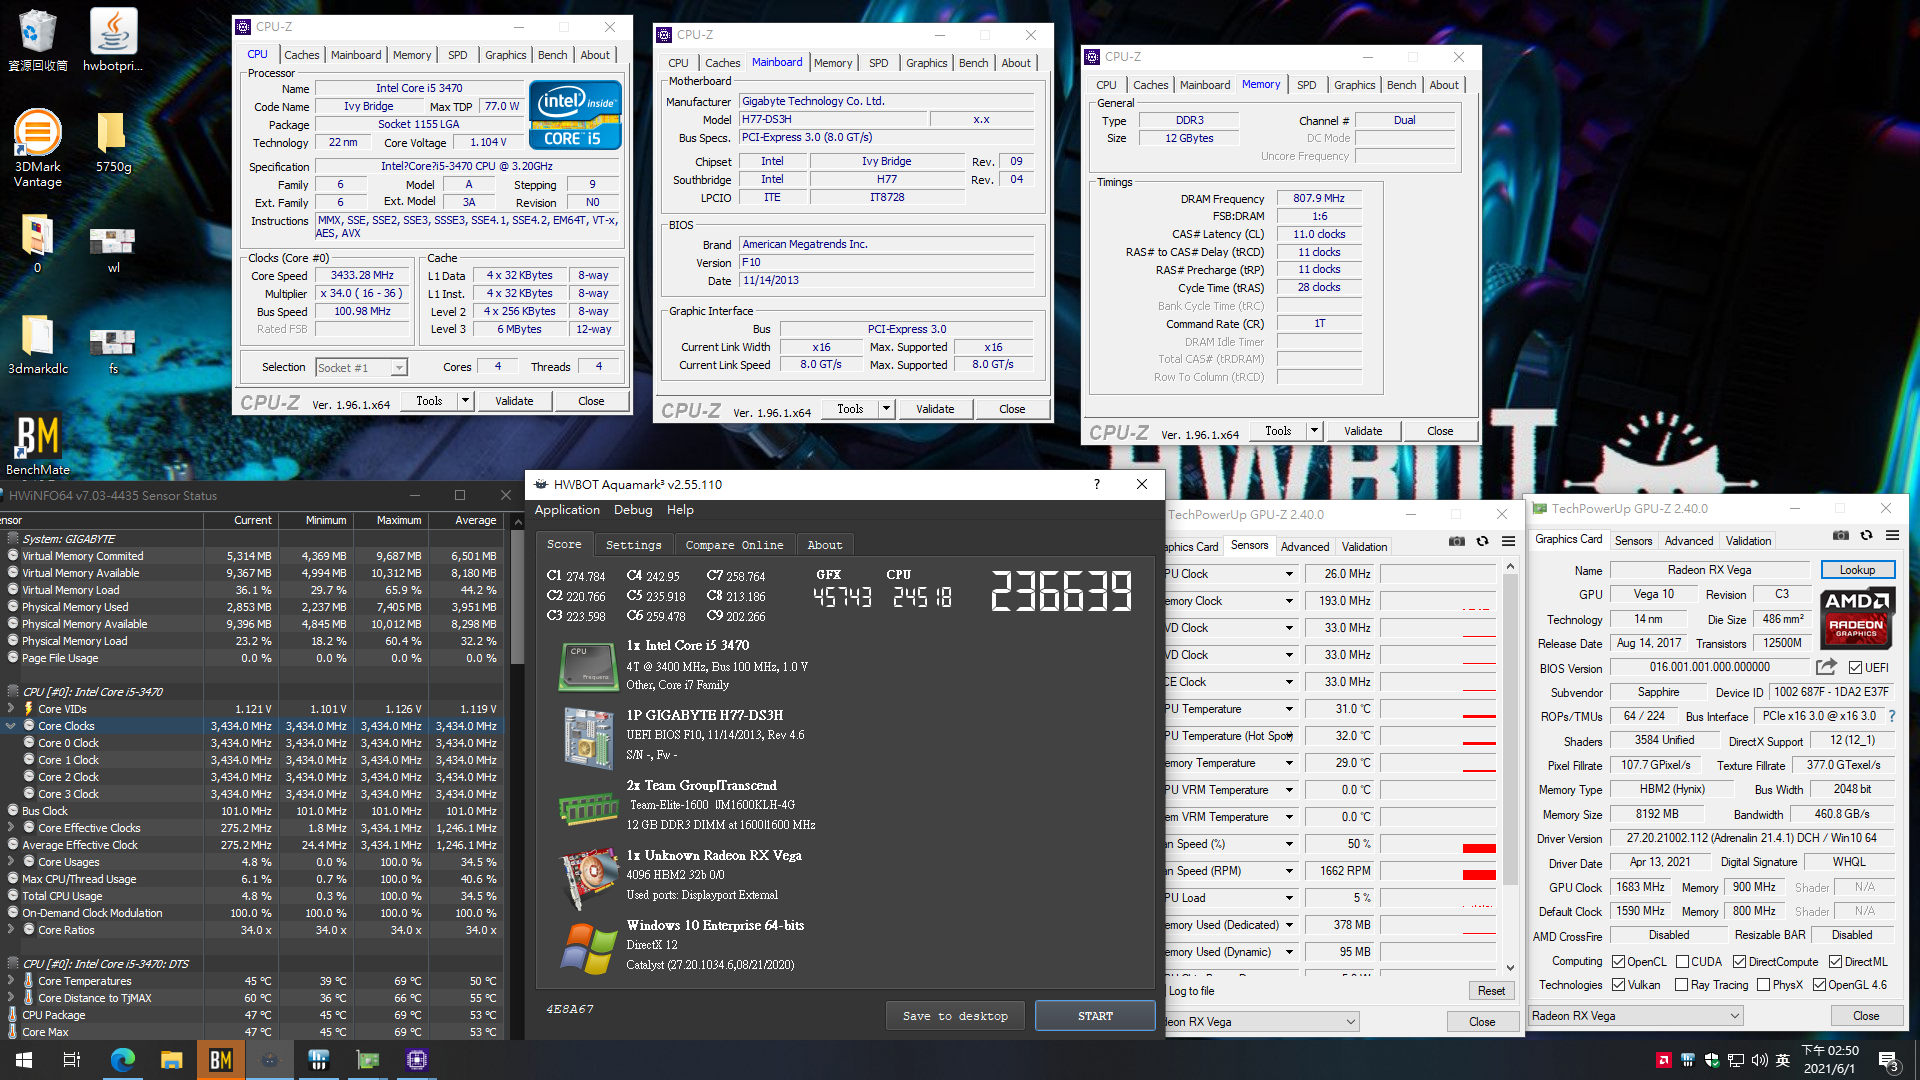Click the Fan Speed (%) sensor graph bar
The width and height of the screenshot is (1920, 1080).
click(1438, 844)
